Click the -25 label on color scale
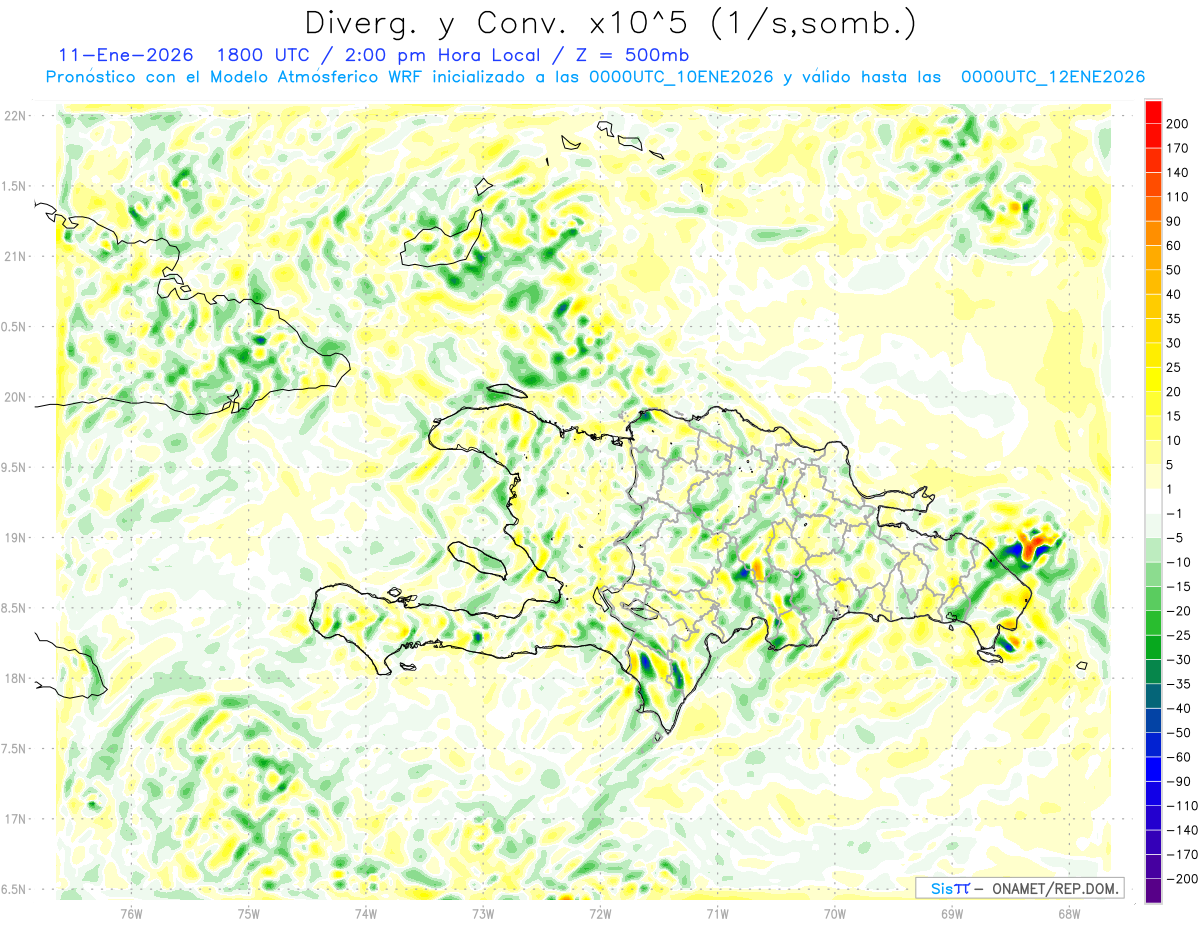The height and width of the screenshot is (927, 1200). pos(1181,635)
